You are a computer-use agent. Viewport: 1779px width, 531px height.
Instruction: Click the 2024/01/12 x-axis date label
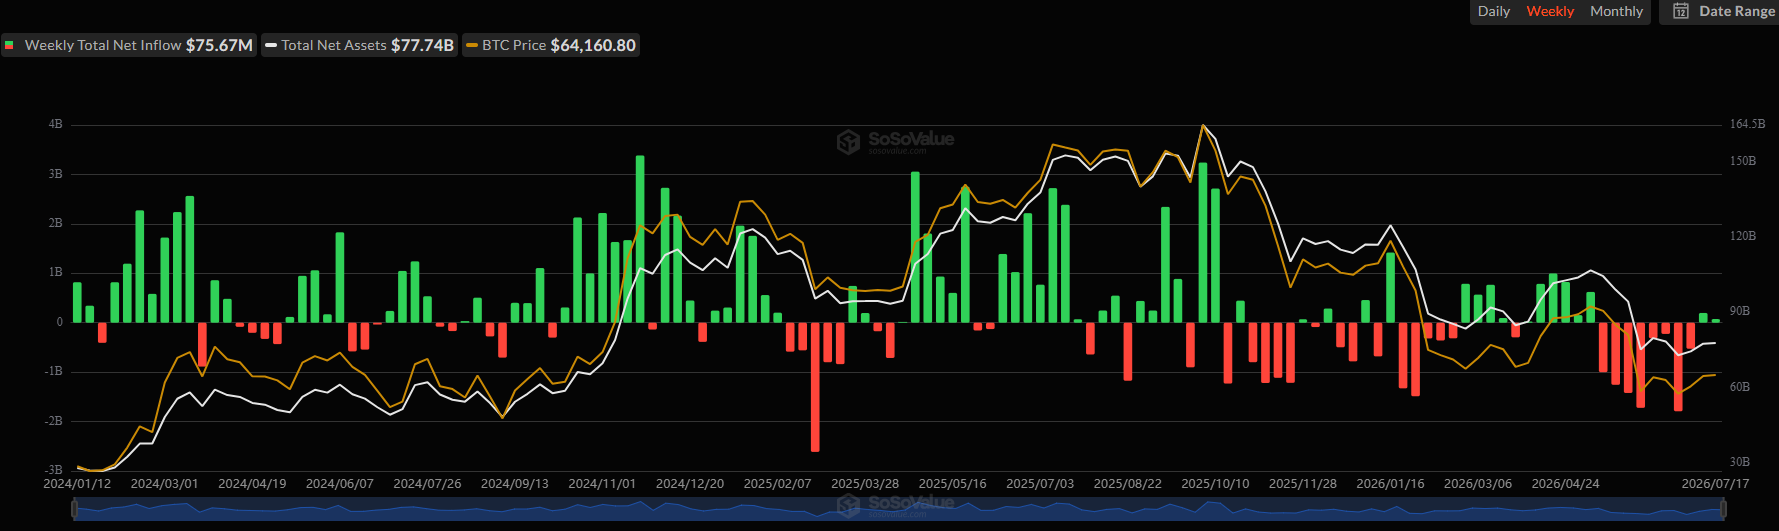click(77, 484)
